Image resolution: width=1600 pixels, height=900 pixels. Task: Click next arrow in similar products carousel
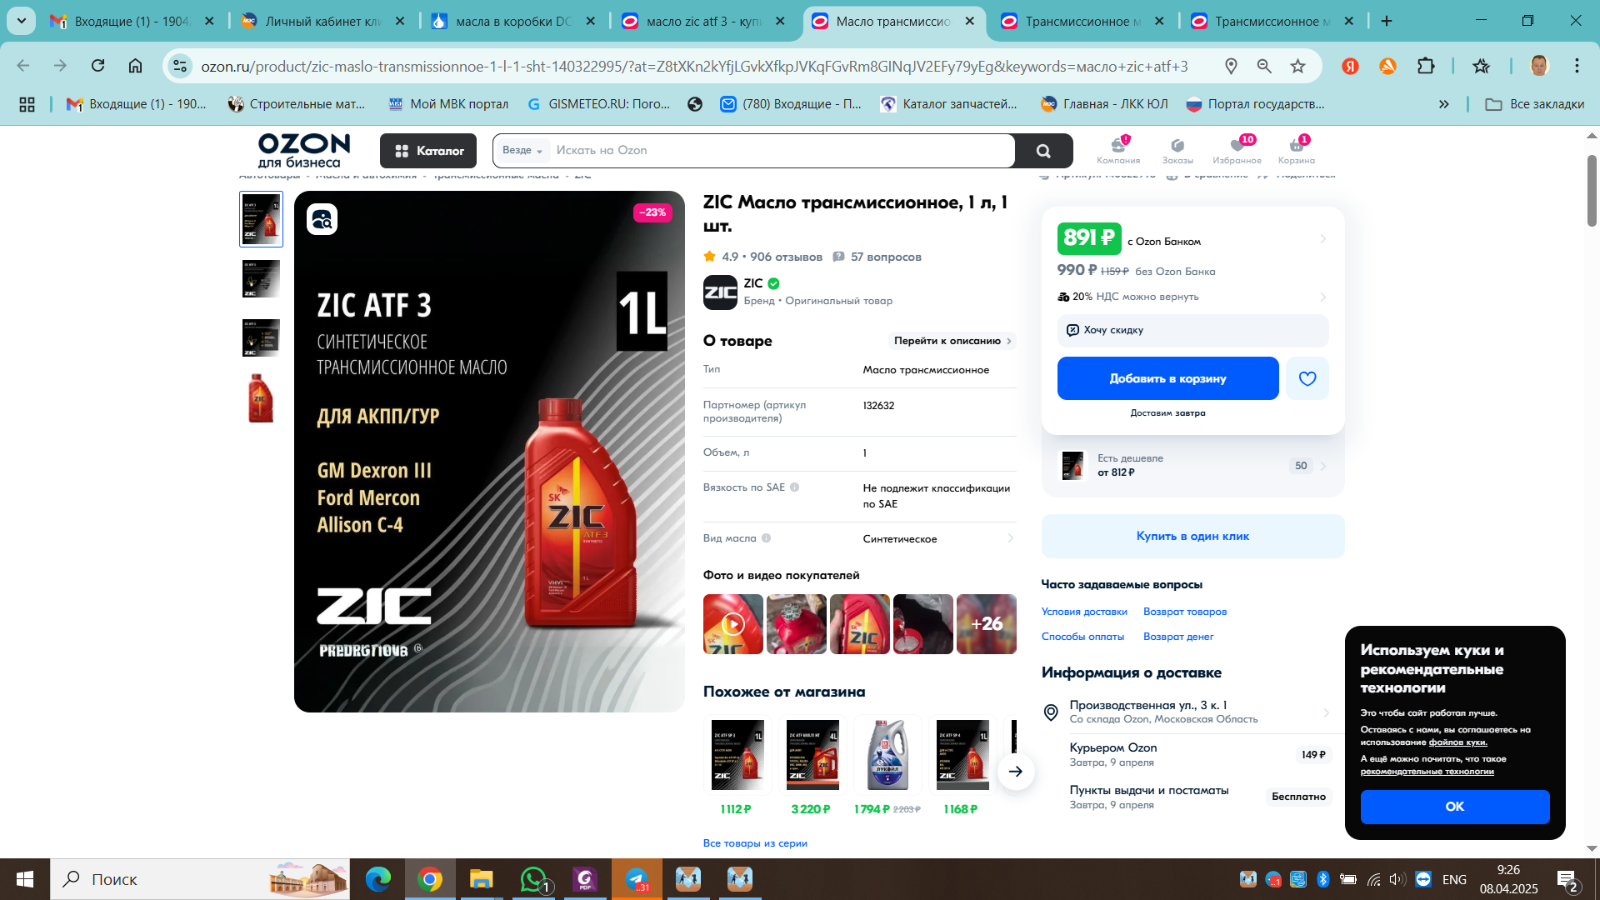pyautogui.click(x=1016, y=772)
